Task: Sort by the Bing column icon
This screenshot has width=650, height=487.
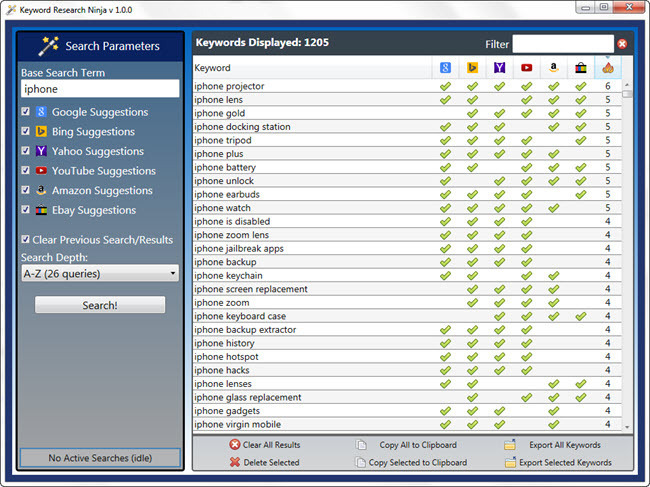Action: (x=472, y=68)
